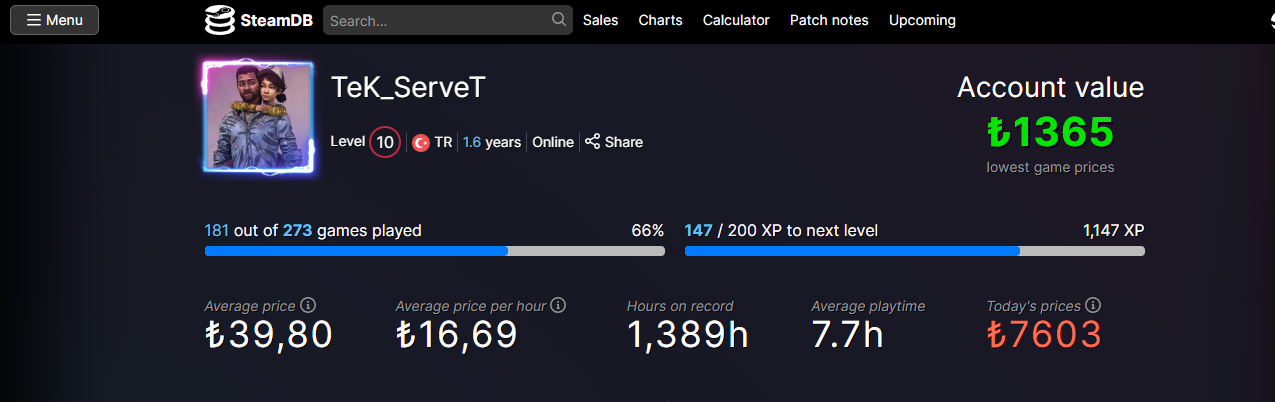The image size is (1275, 402).
Task: Click info icon beside Average price per hour
Action: pyautogui.click(x=558, y=305)
